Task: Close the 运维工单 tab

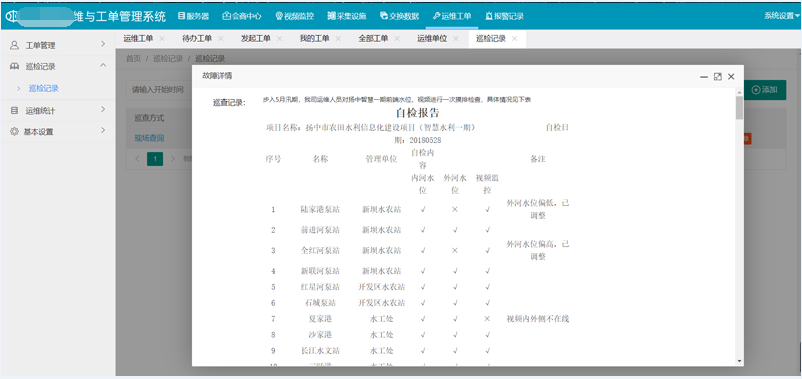Action: [x=162, y=38]
